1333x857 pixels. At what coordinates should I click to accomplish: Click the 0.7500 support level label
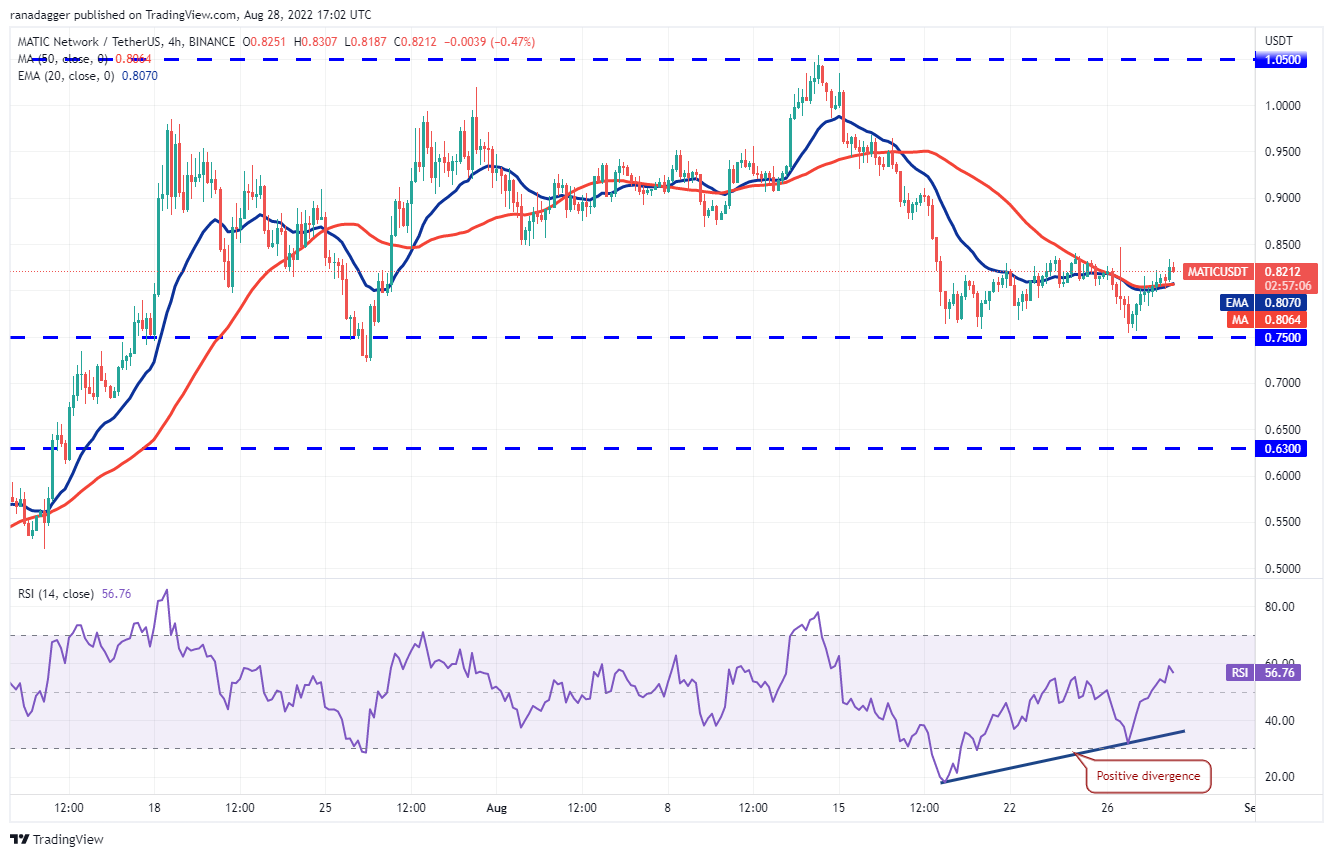pyautogui.click(x=1283, y=338)
